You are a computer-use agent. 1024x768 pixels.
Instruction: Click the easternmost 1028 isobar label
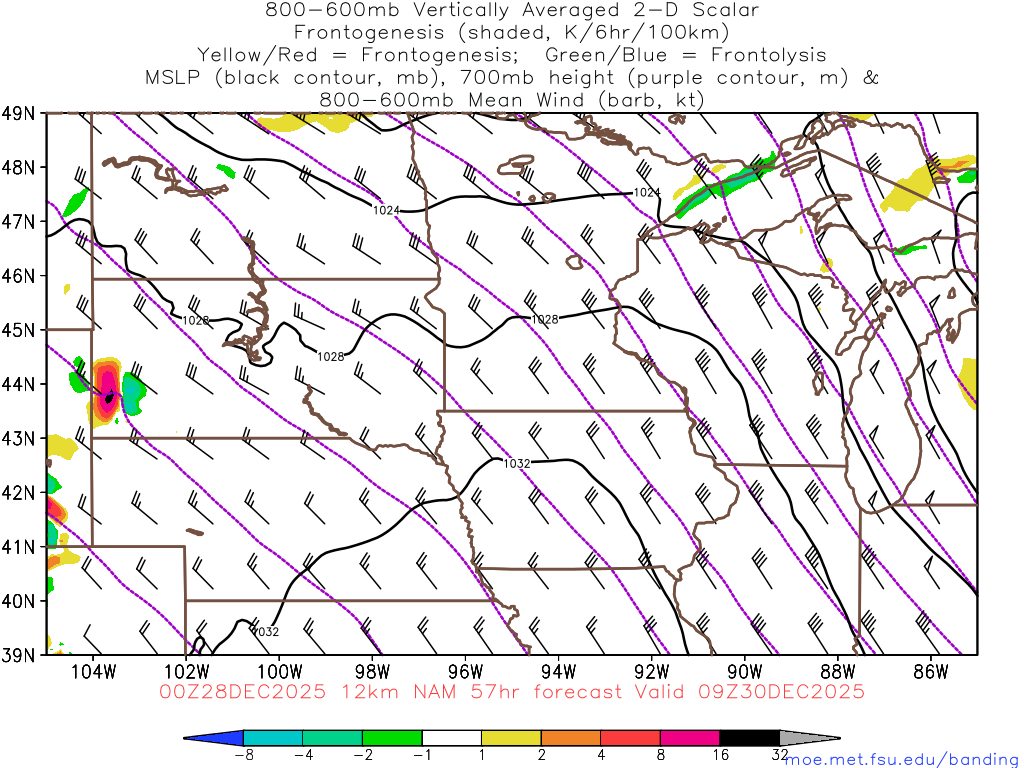[545, 319]
